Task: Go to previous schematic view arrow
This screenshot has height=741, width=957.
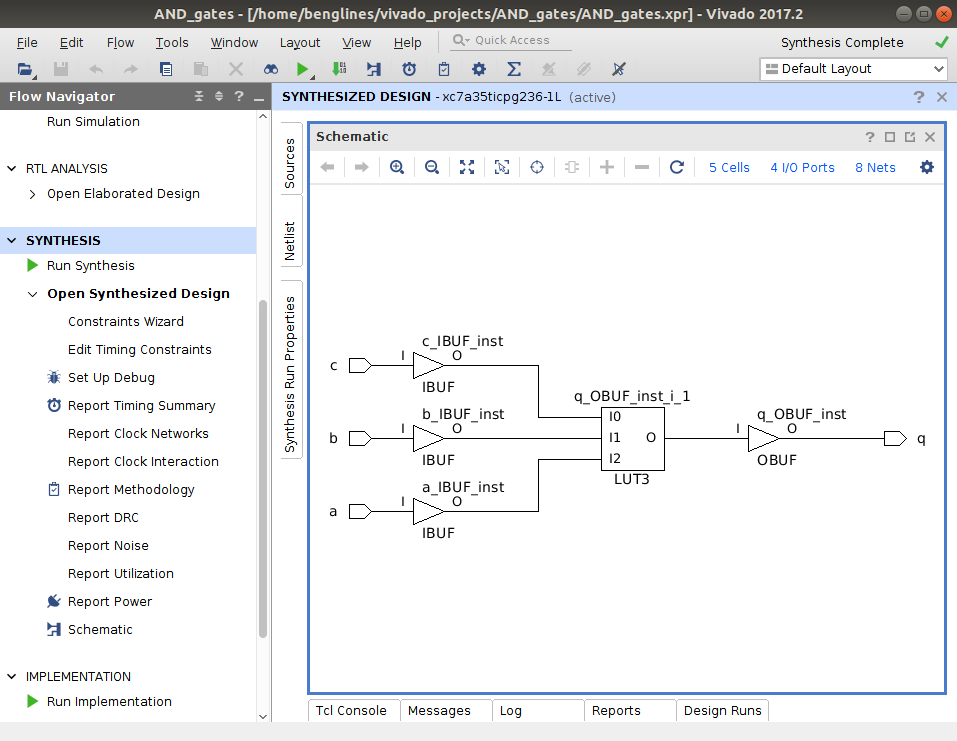Action: pos(328,167)
